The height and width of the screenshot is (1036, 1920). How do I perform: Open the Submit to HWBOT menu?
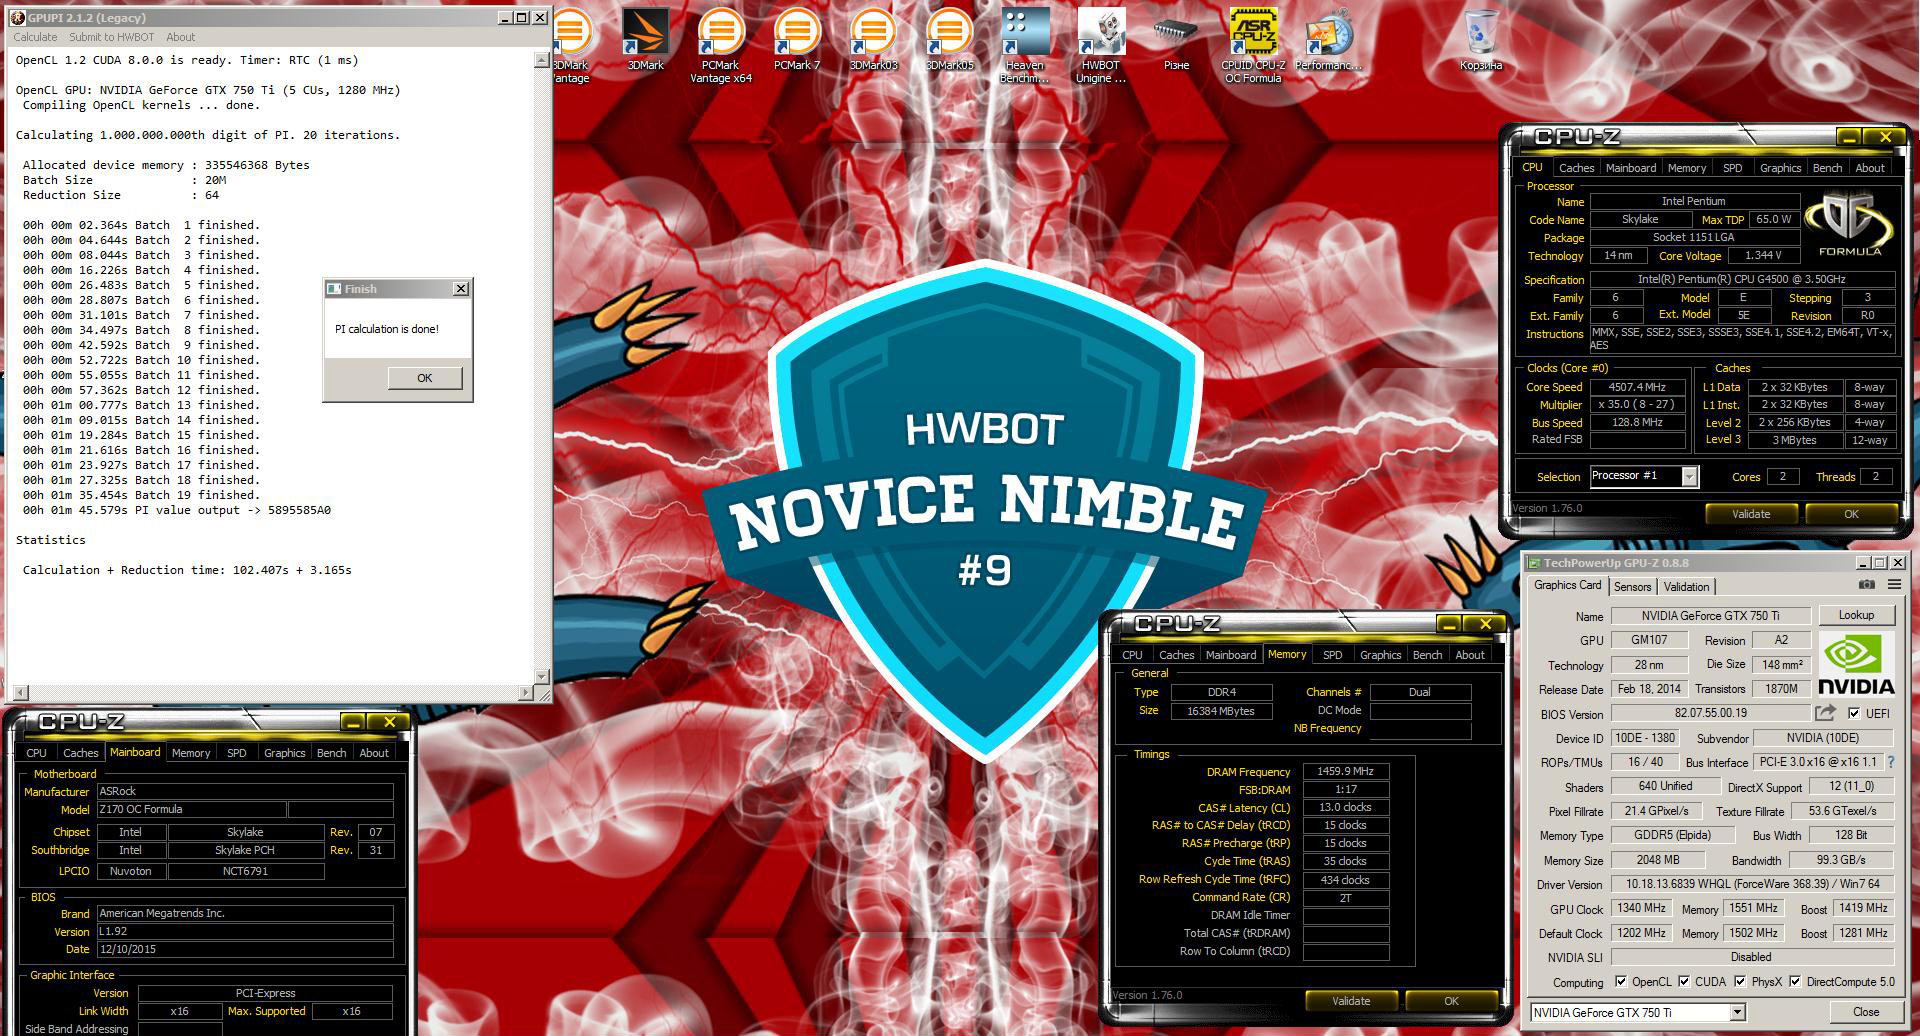point(111,37)
